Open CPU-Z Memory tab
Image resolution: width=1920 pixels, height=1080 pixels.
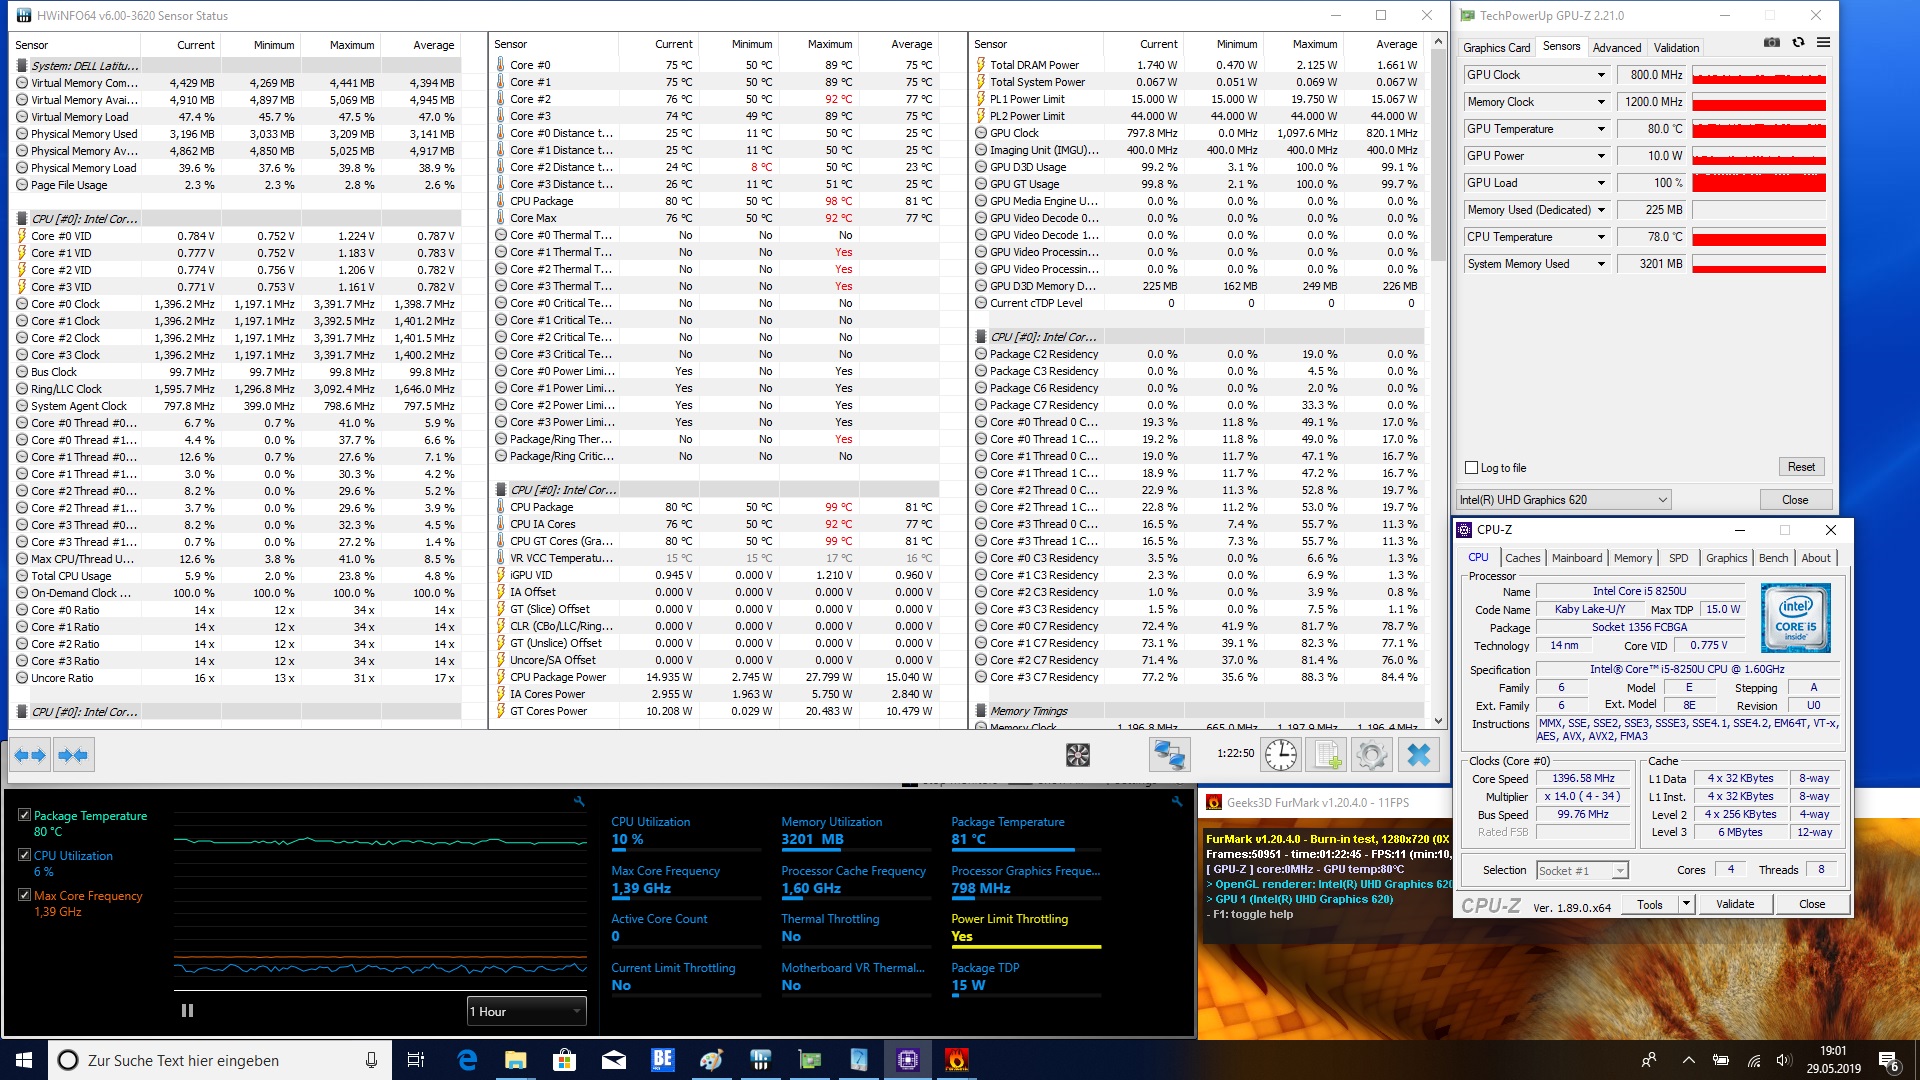point(1633,558)
